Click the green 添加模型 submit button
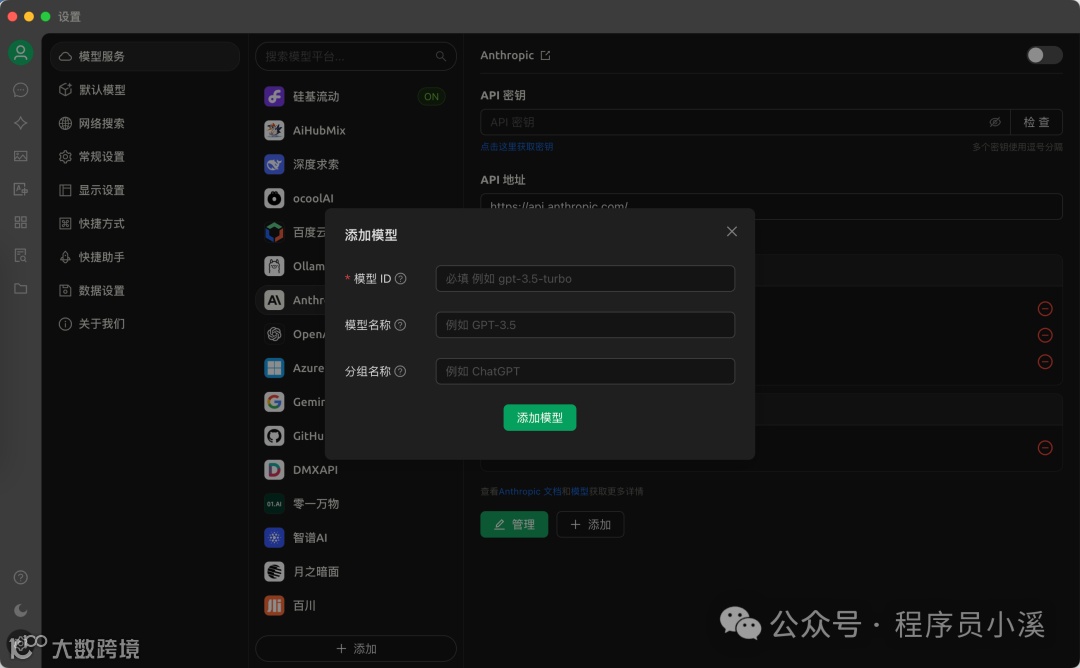 click(x=539, y=417)
